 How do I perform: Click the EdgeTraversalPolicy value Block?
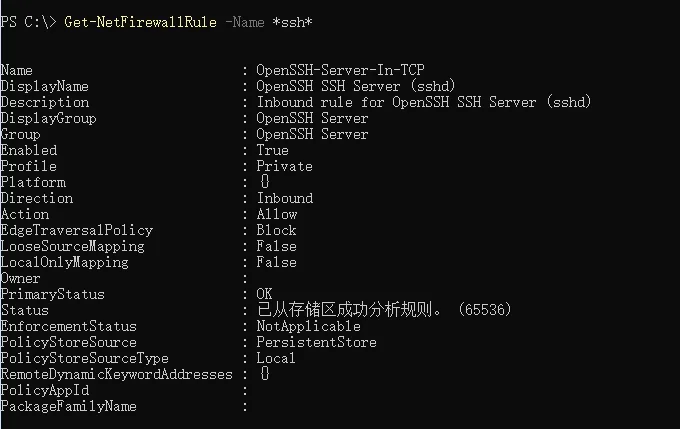[276, 230]
